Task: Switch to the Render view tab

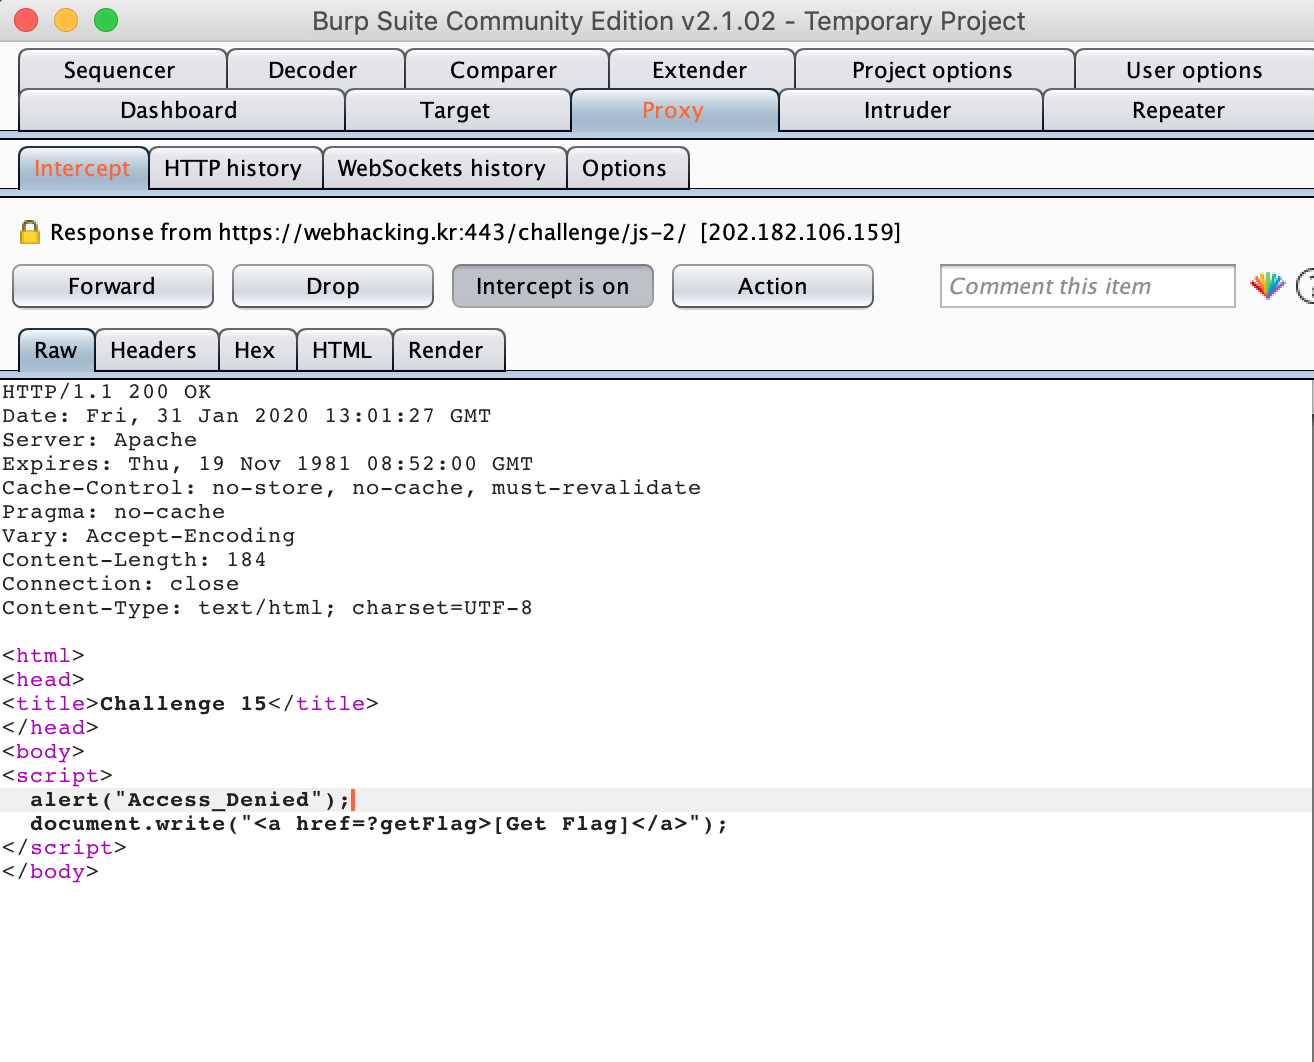Action: 446,350
